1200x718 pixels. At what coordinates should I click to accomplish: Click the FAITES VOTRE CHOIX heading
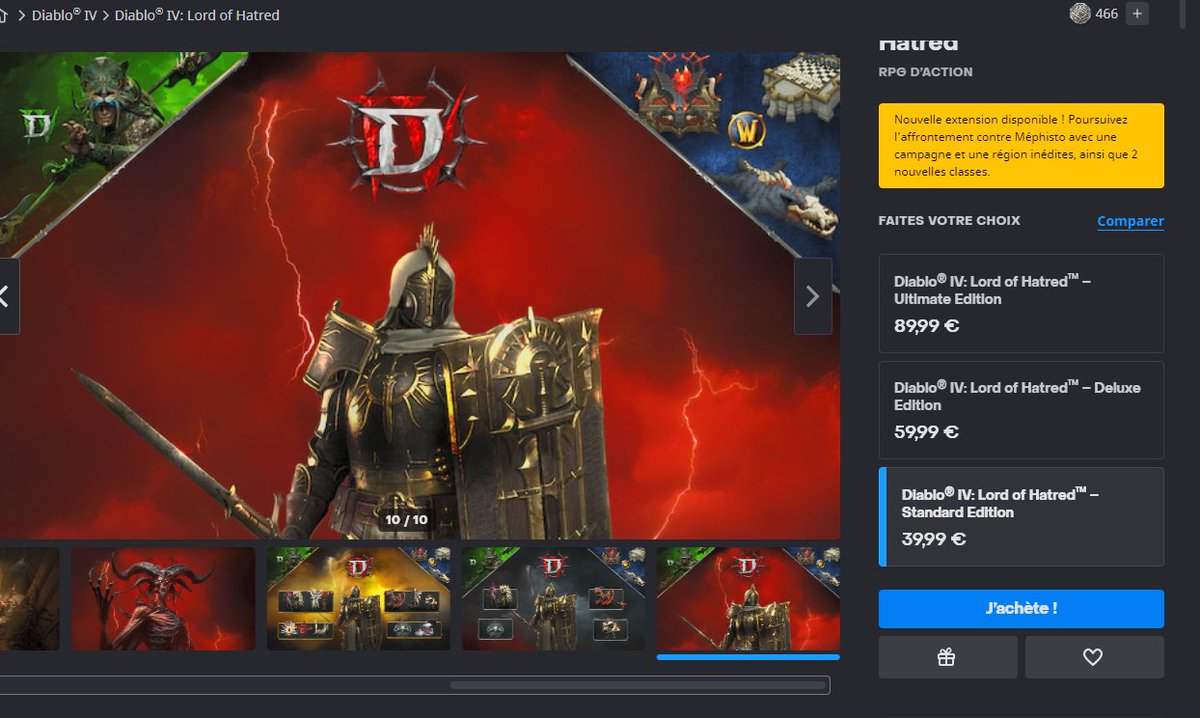[949, 220]
